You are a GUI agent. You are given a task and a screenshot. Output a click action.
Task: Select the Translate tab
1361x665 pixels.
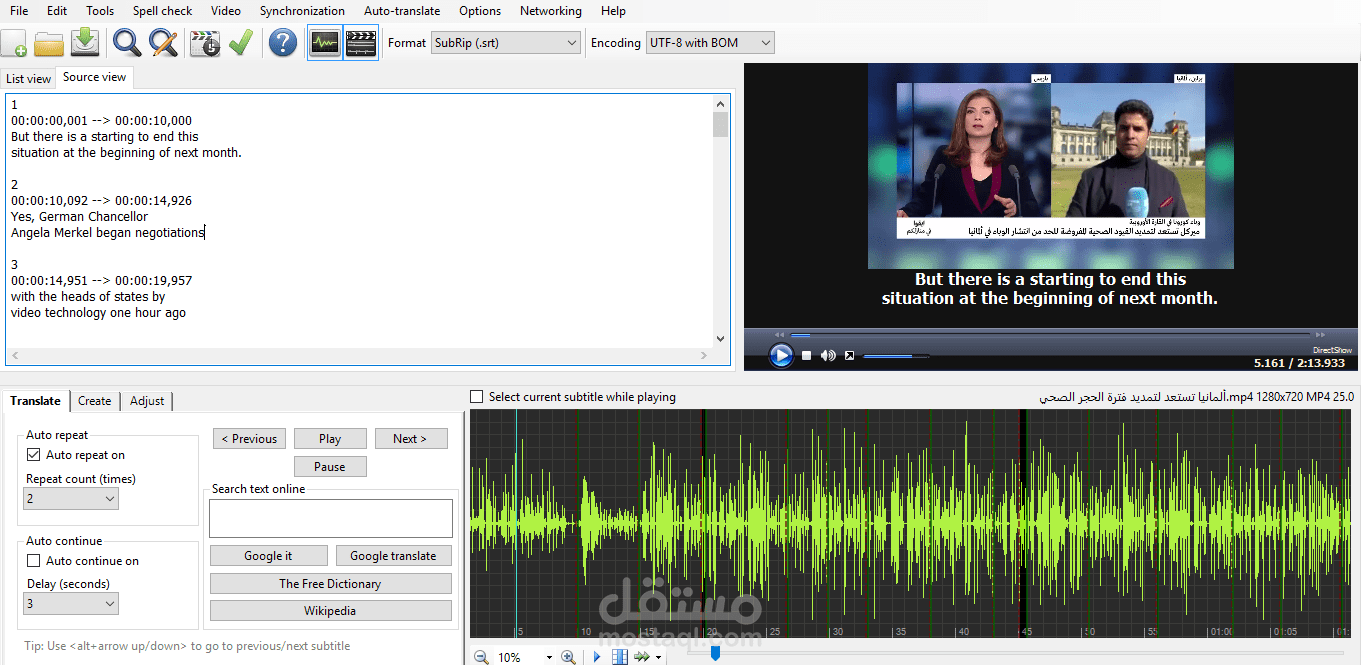35,400
